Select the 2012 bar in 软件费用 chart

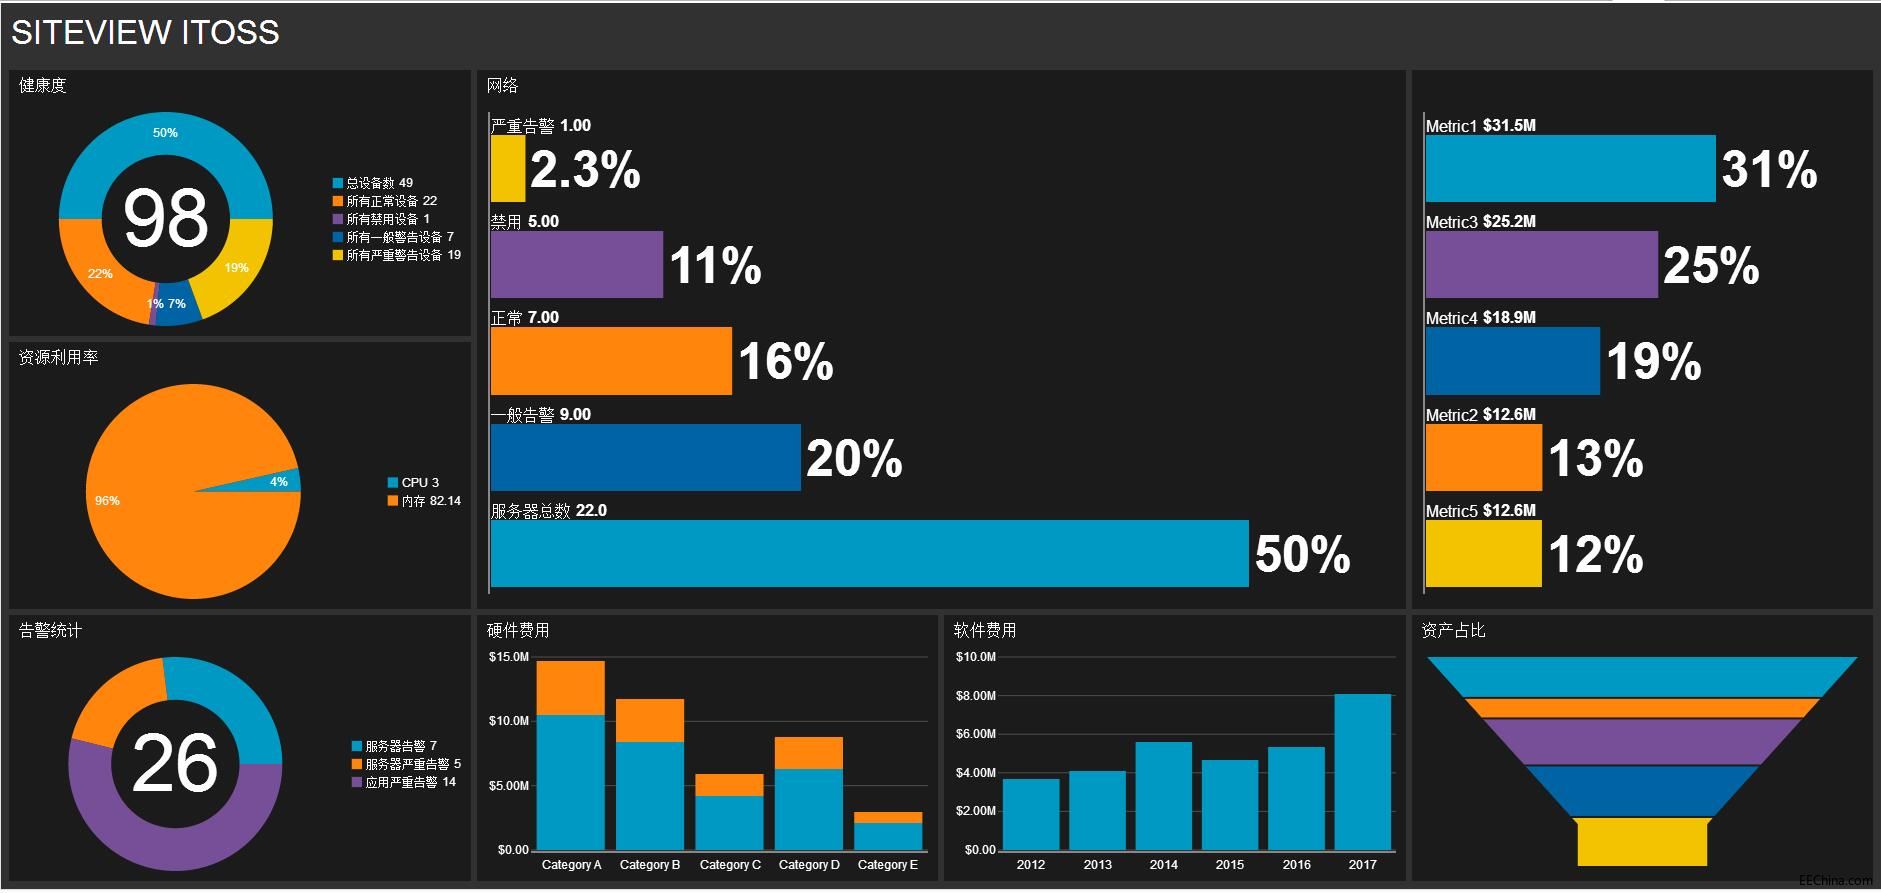1030,814
